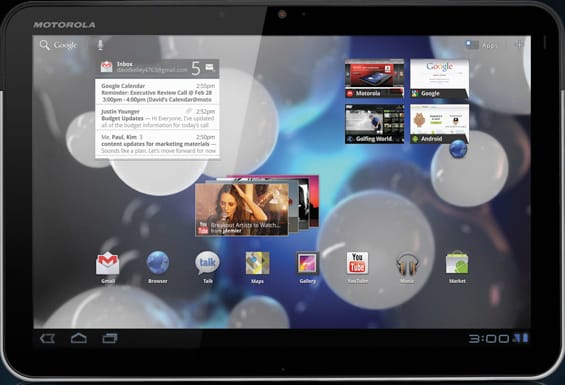
Task: Open the Google search box
Action: coord(59,45)
